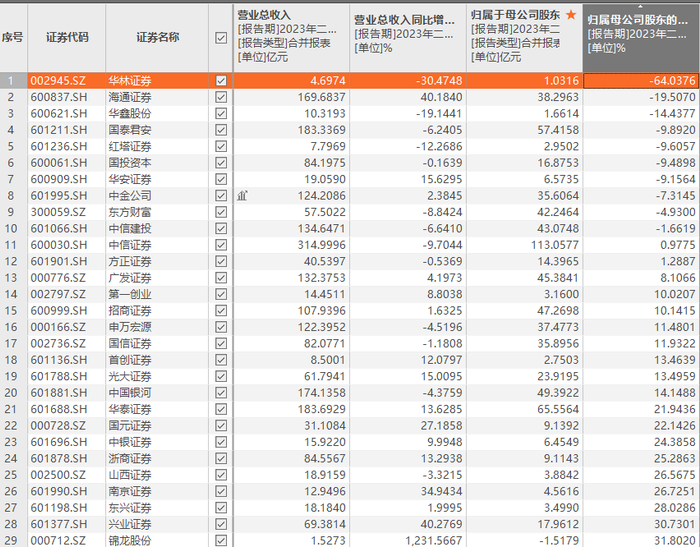Image resolution: width=700 pixels, height=547 pixels.
Task: Click the 序号 column header
Action: point(13,38)
